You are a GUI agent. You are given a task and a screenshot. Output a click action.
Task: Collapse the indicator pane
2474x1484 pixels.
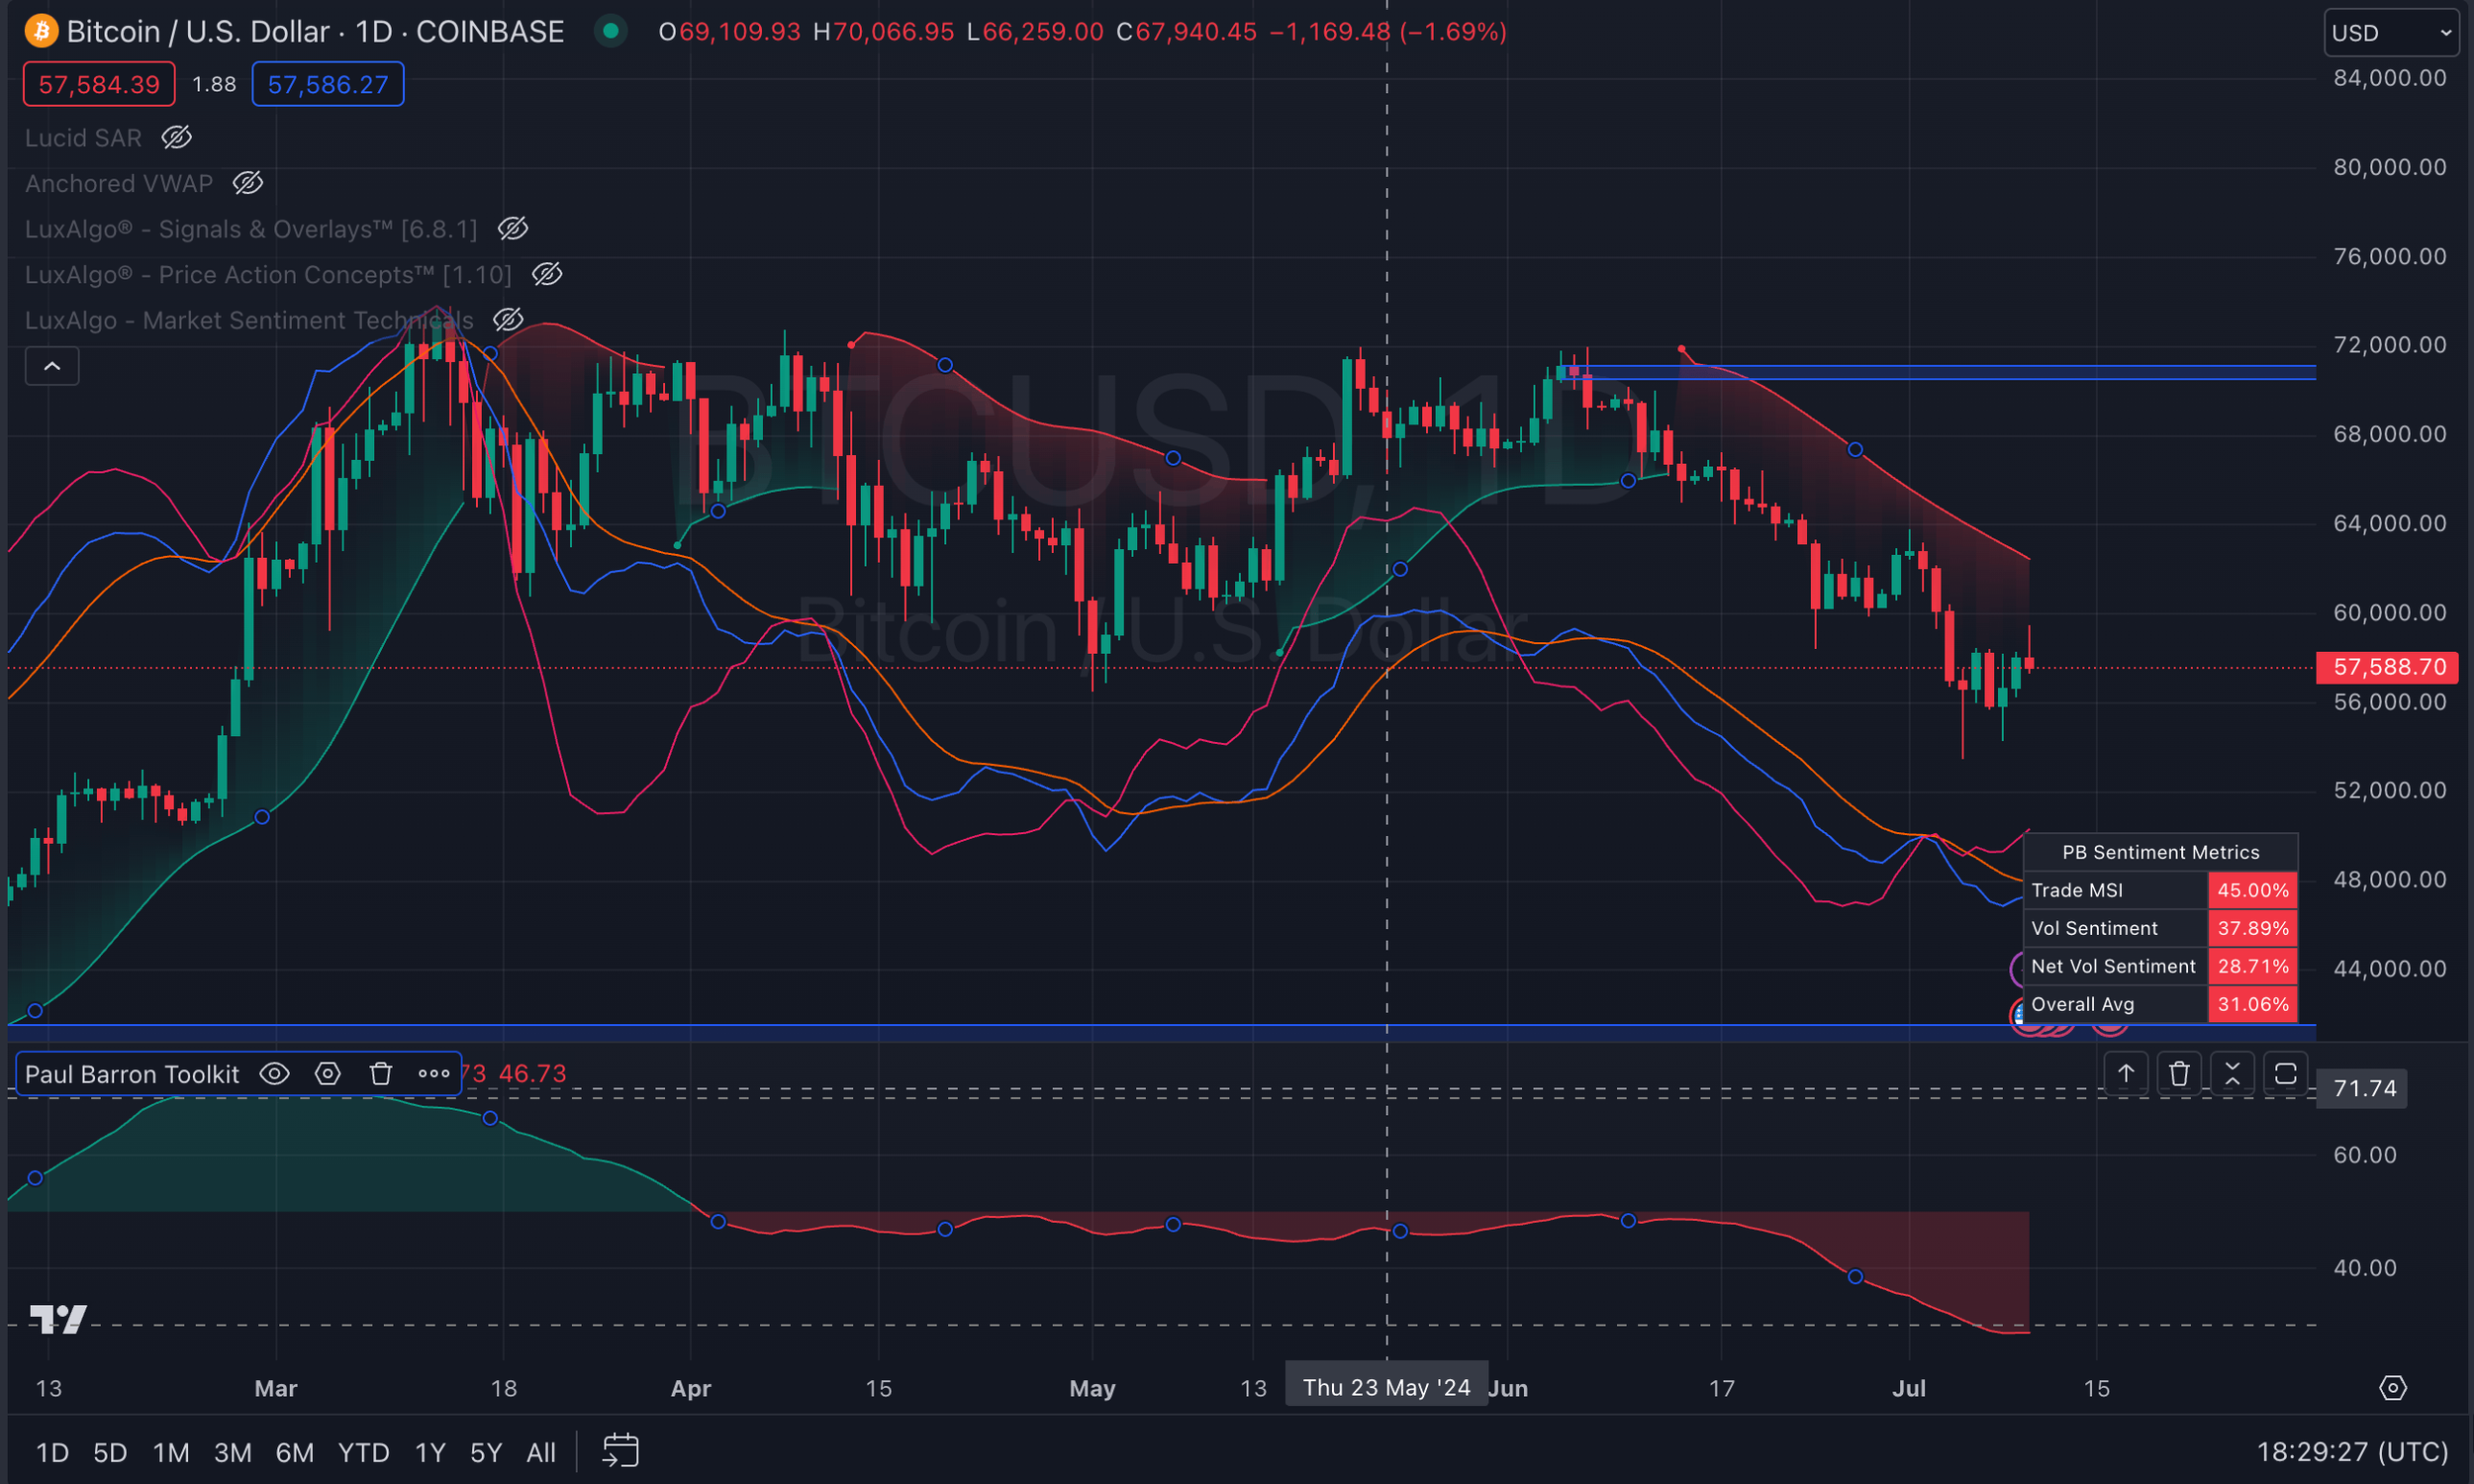click(x=2232, y=1074)
